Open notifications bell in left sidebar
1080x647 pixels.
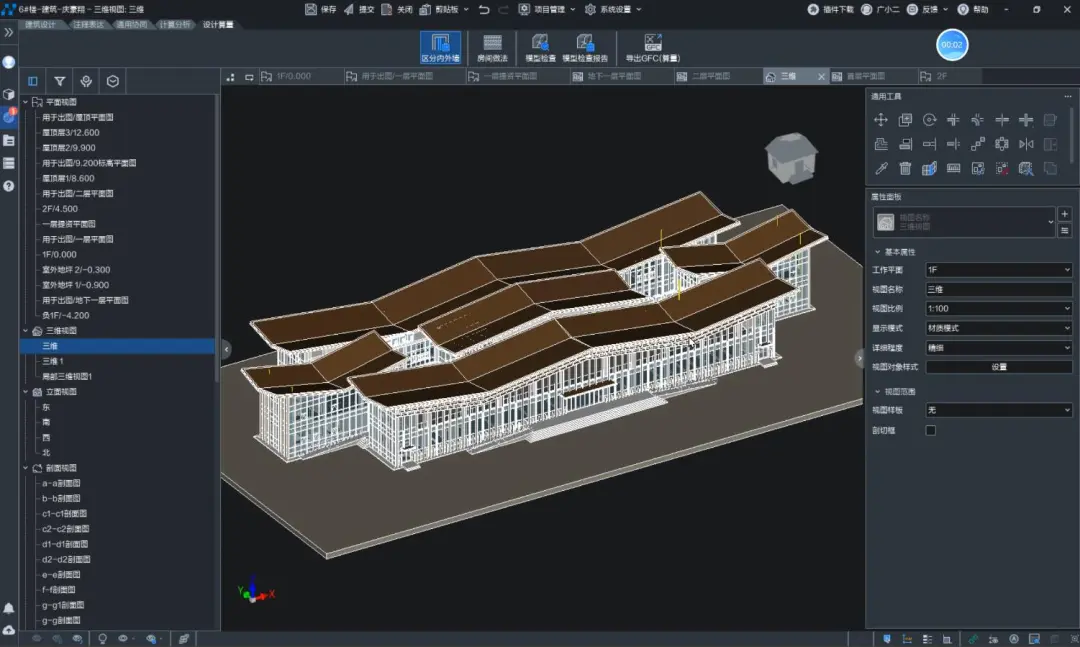tap(9, 608)
